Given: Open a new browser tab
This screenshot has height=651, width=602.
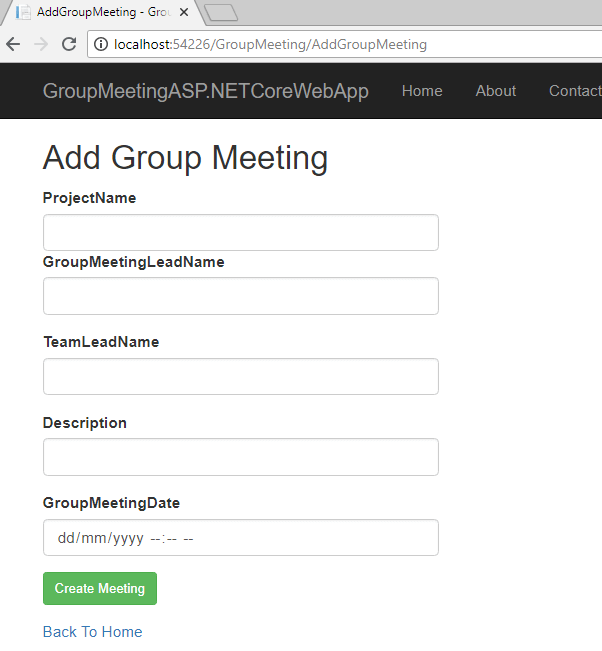Looking at the screenshot, I should (x=220, y=13).
